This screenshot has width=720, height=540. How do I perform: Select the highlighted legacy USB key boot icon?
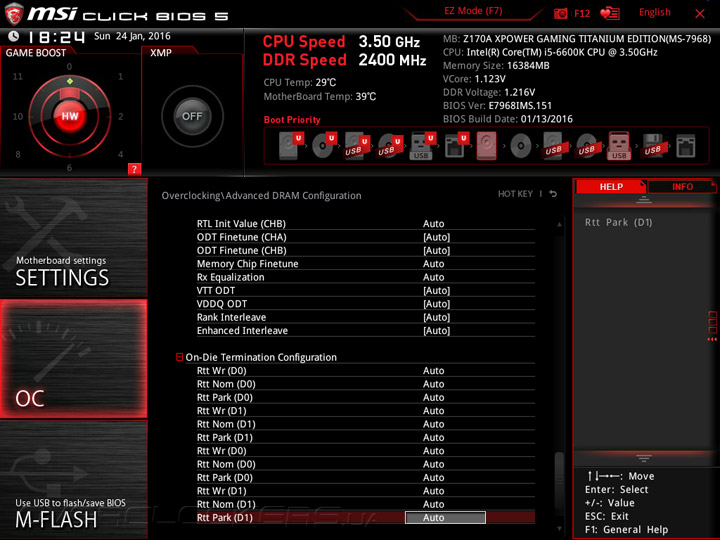pos(619,146)
